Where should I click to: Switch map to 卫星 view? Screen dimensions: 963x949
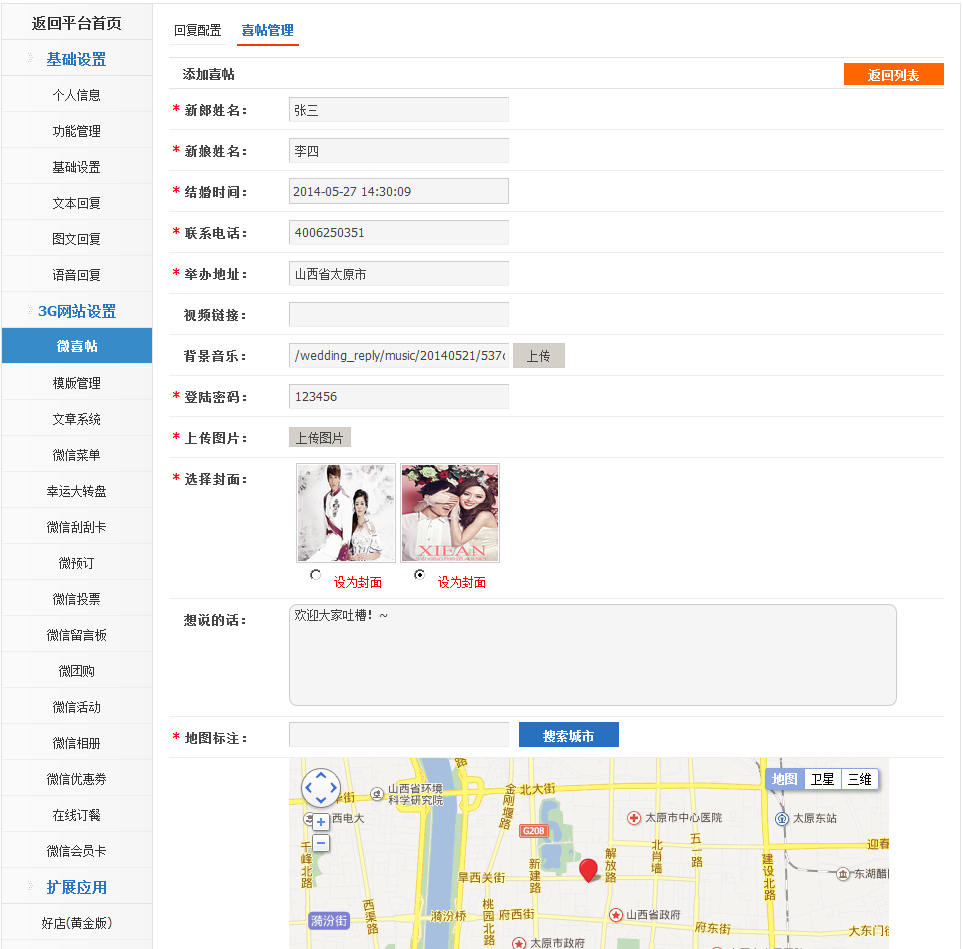(x=822, y=779)
